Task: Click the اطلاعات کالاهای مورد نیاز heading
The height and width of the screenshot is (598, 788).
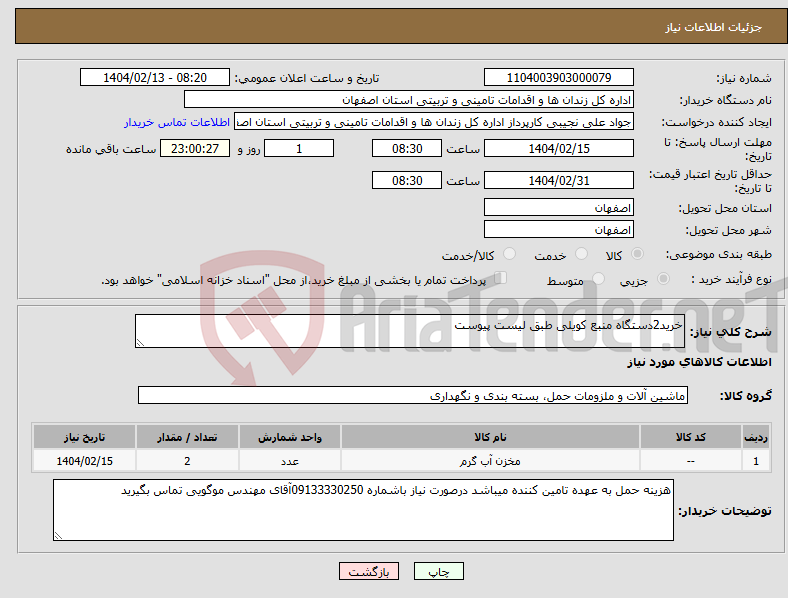Action: click(699, 362)
